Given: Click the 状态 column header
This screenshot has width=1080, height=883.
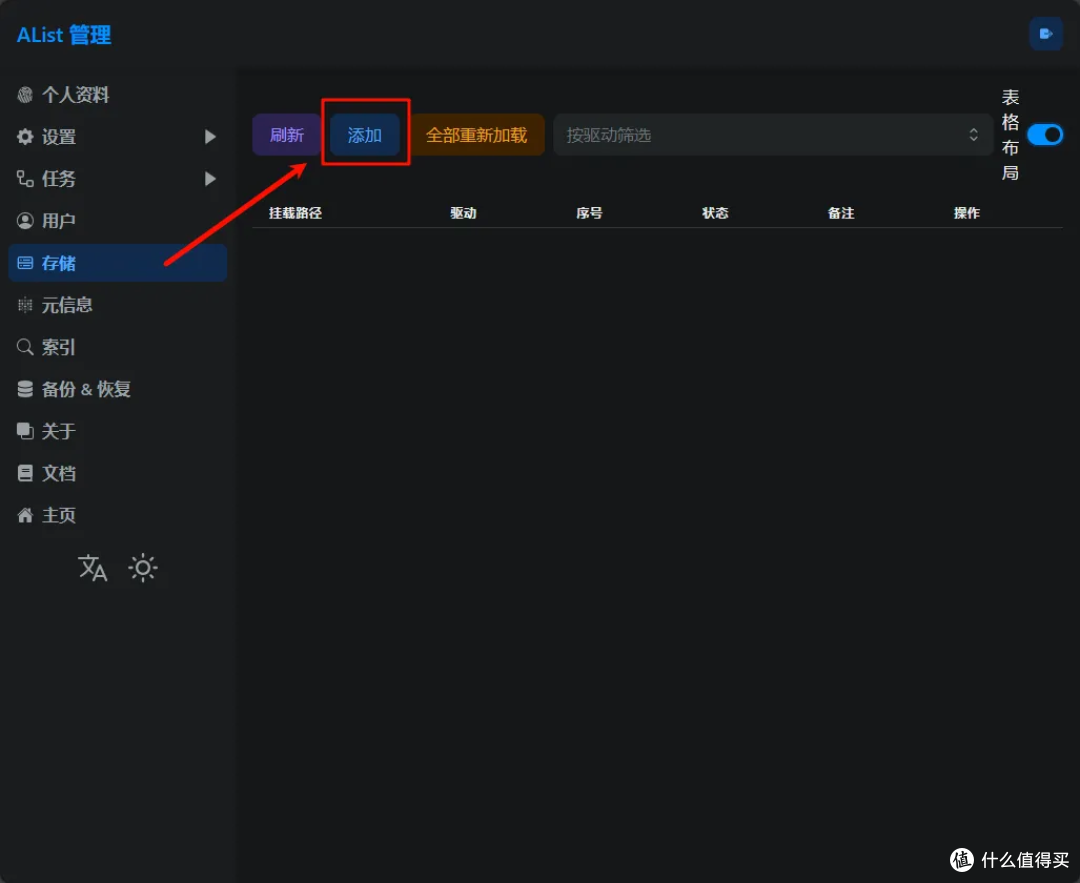Looking at the screenshot, I should pyautogui.click(x=715, y=213).
